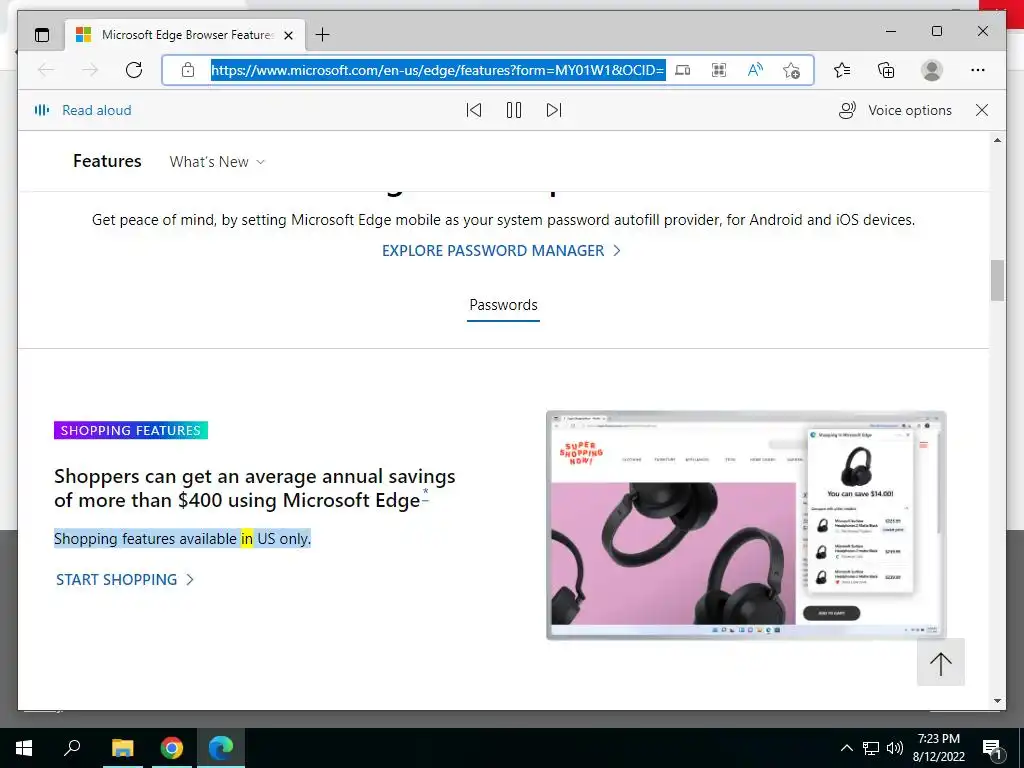This screenshot has height=768, width=1024.
Task: Open the Windows Start menu
Action: [24, 748]
